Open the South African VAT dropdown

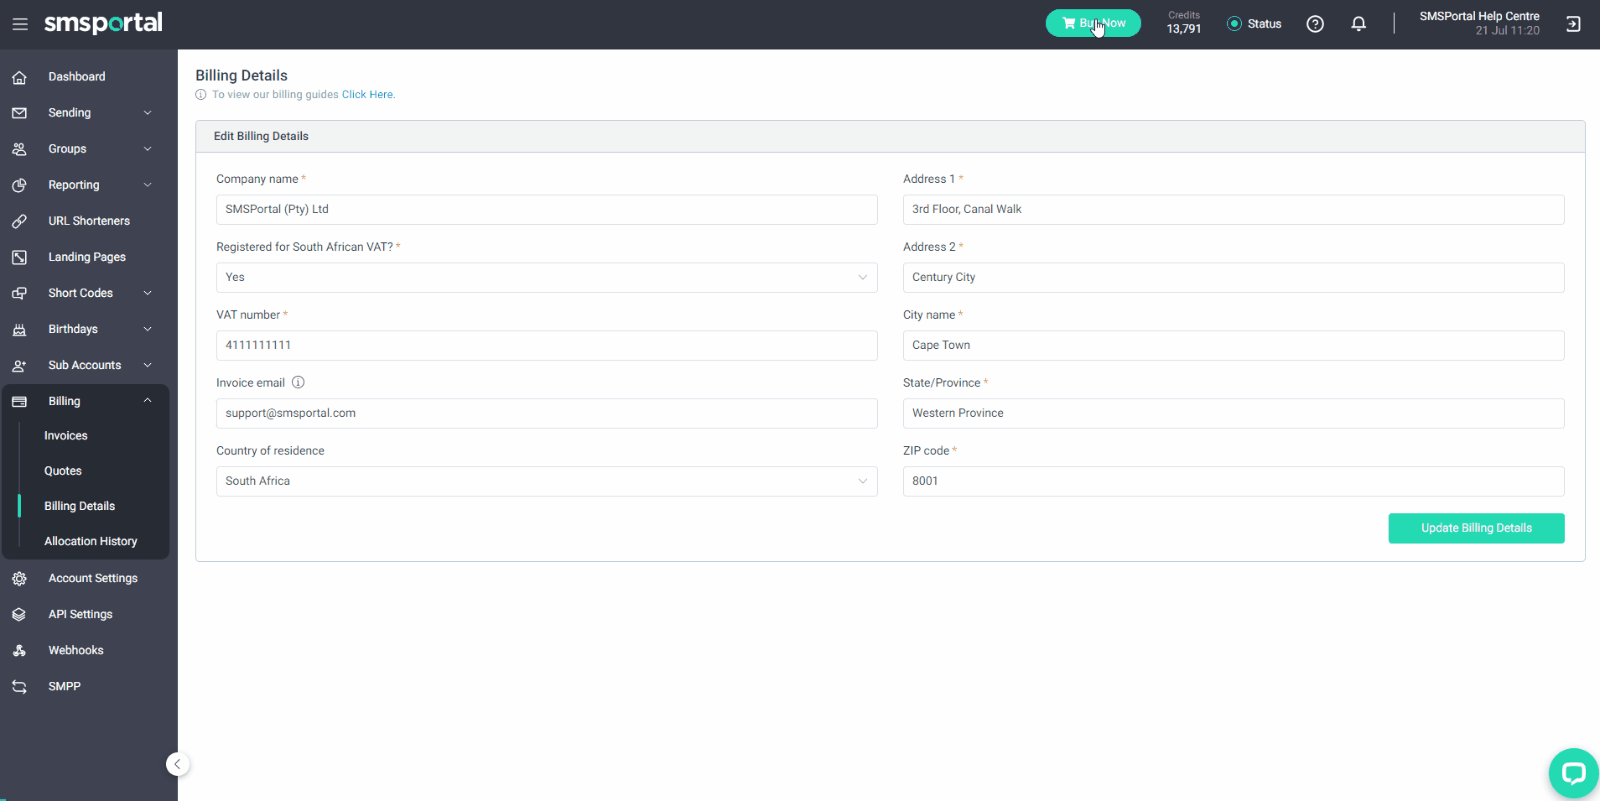(x=547, y=277)
